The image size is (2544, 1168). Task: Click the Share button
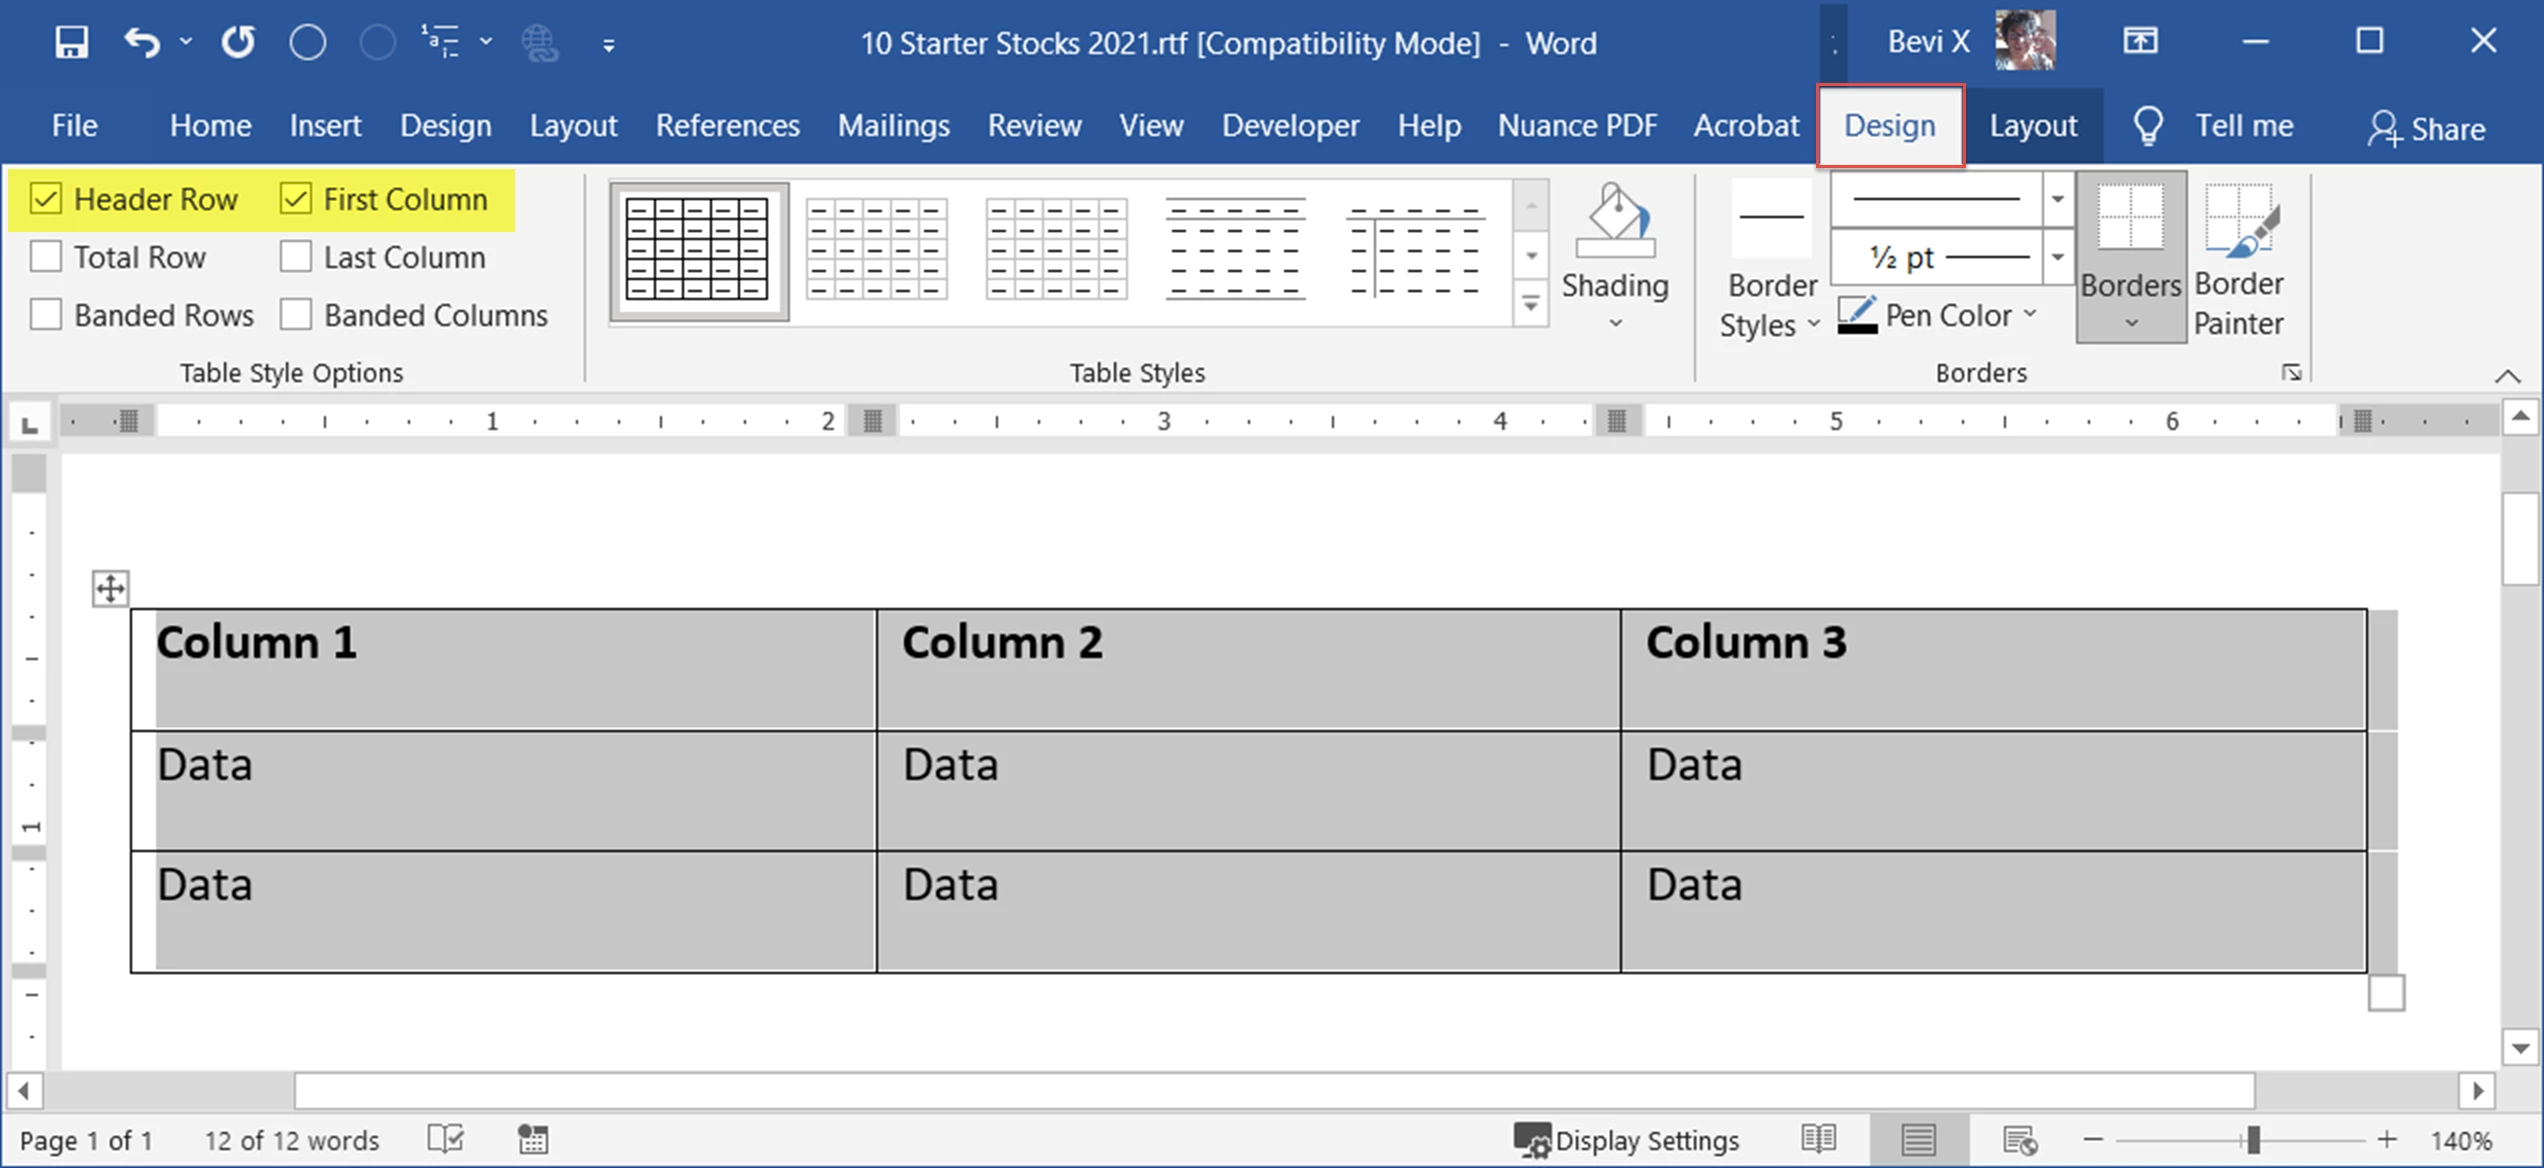tap(2426, 128)
